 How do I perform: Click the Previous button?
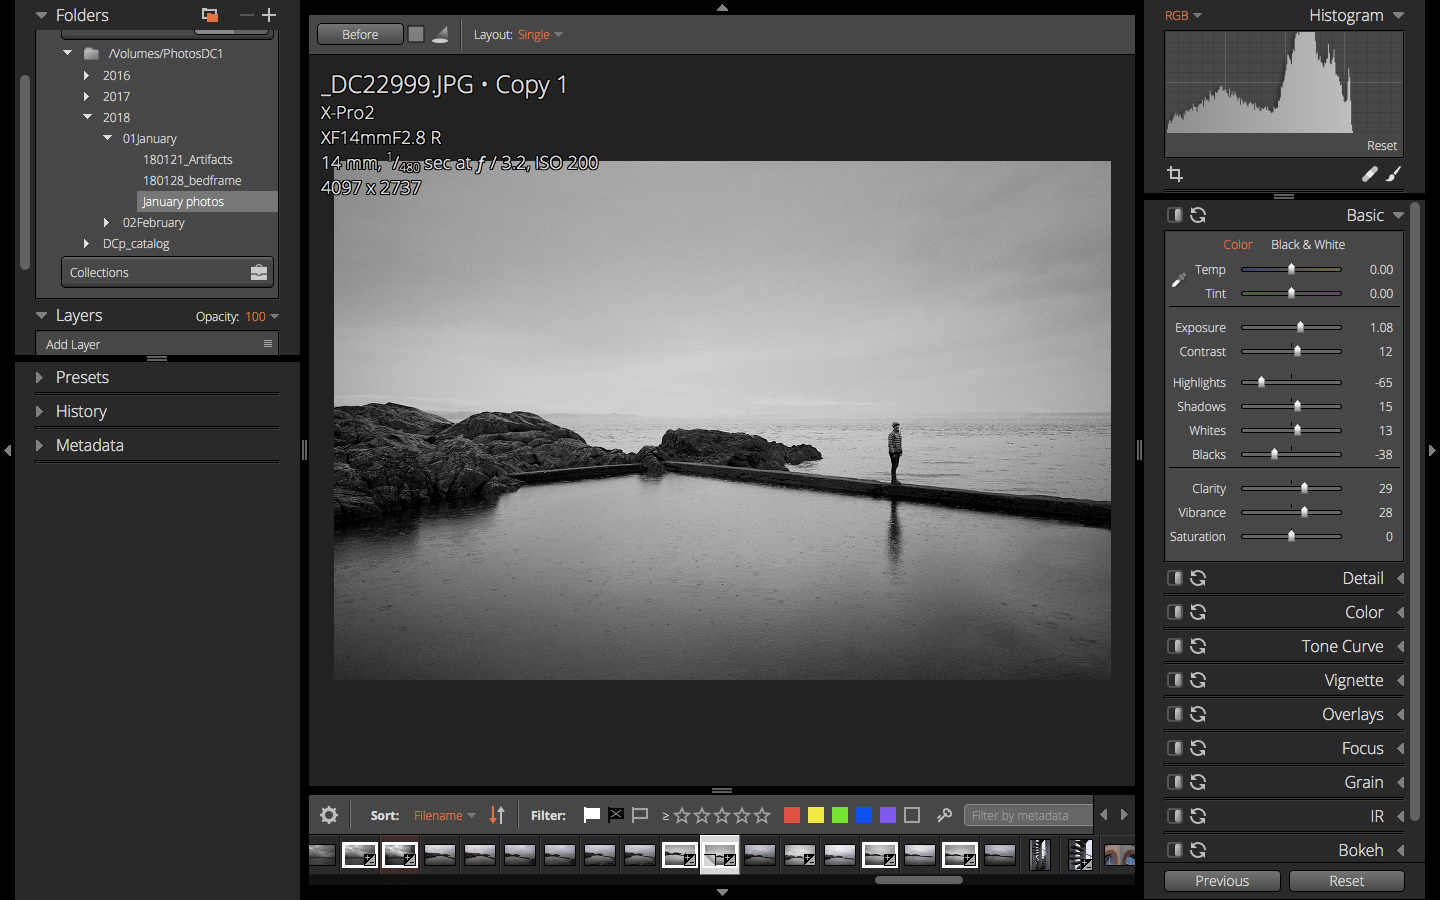(x=1222, y=881)
